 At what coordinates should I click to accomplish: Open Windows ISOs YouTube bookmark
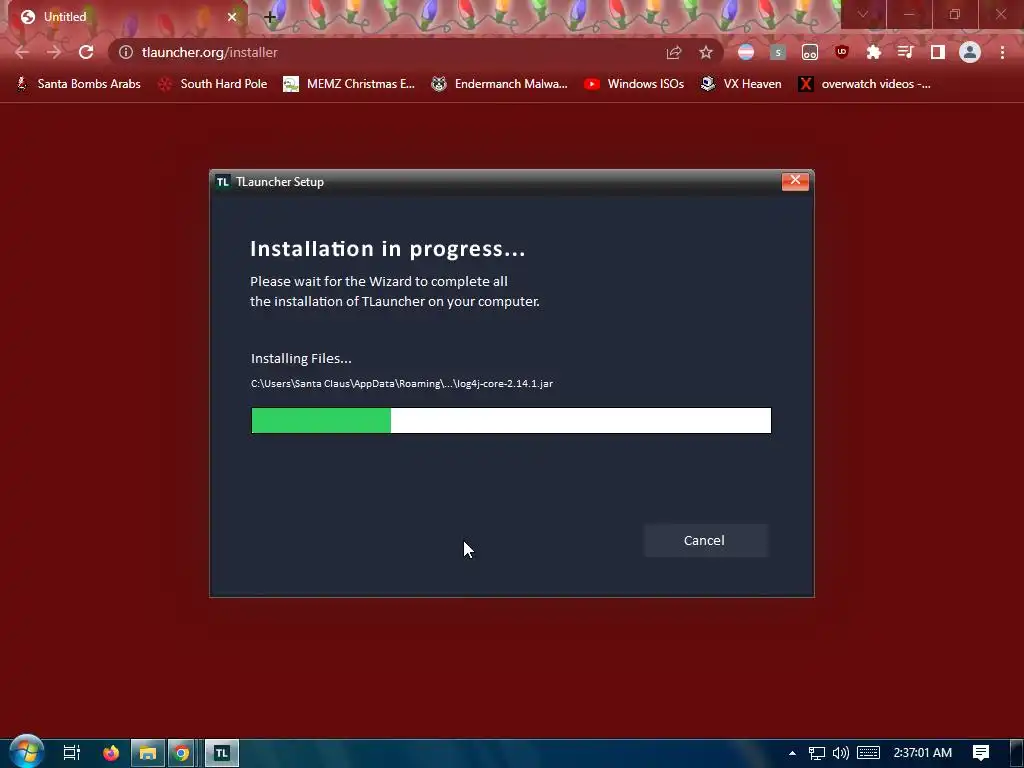click(x=634, y=84)
